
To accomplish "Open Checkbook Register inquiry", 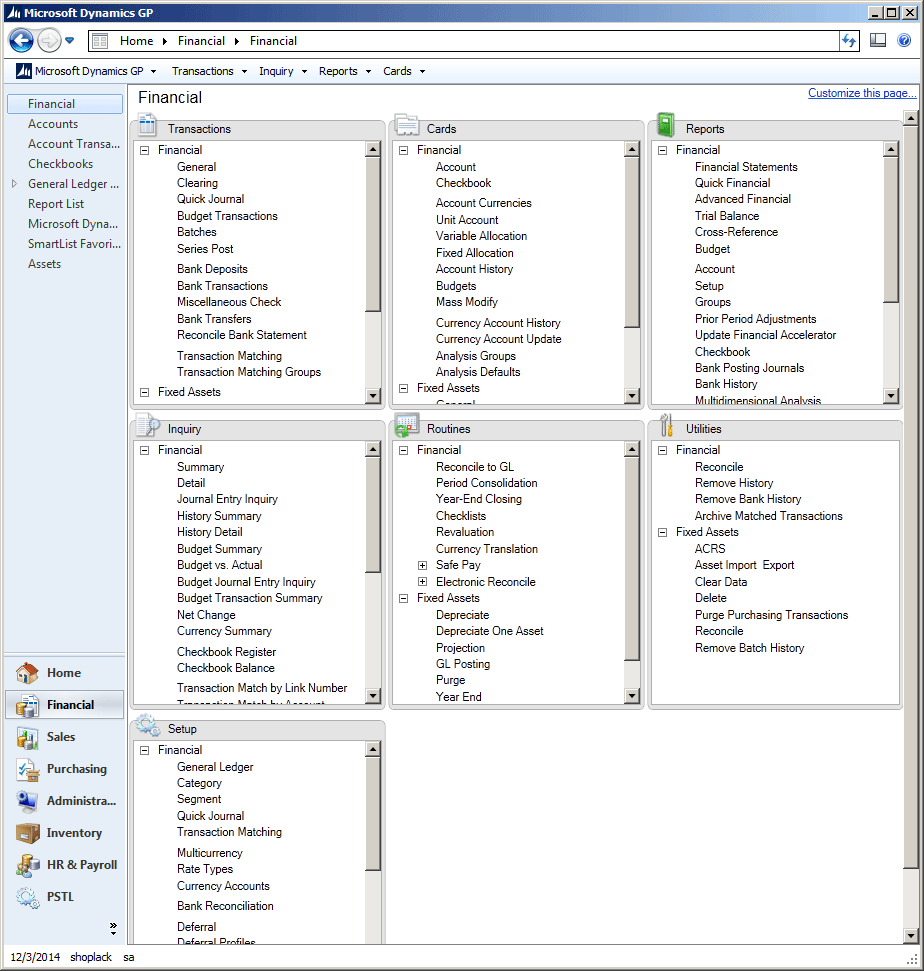I will (x=226, y=651).
